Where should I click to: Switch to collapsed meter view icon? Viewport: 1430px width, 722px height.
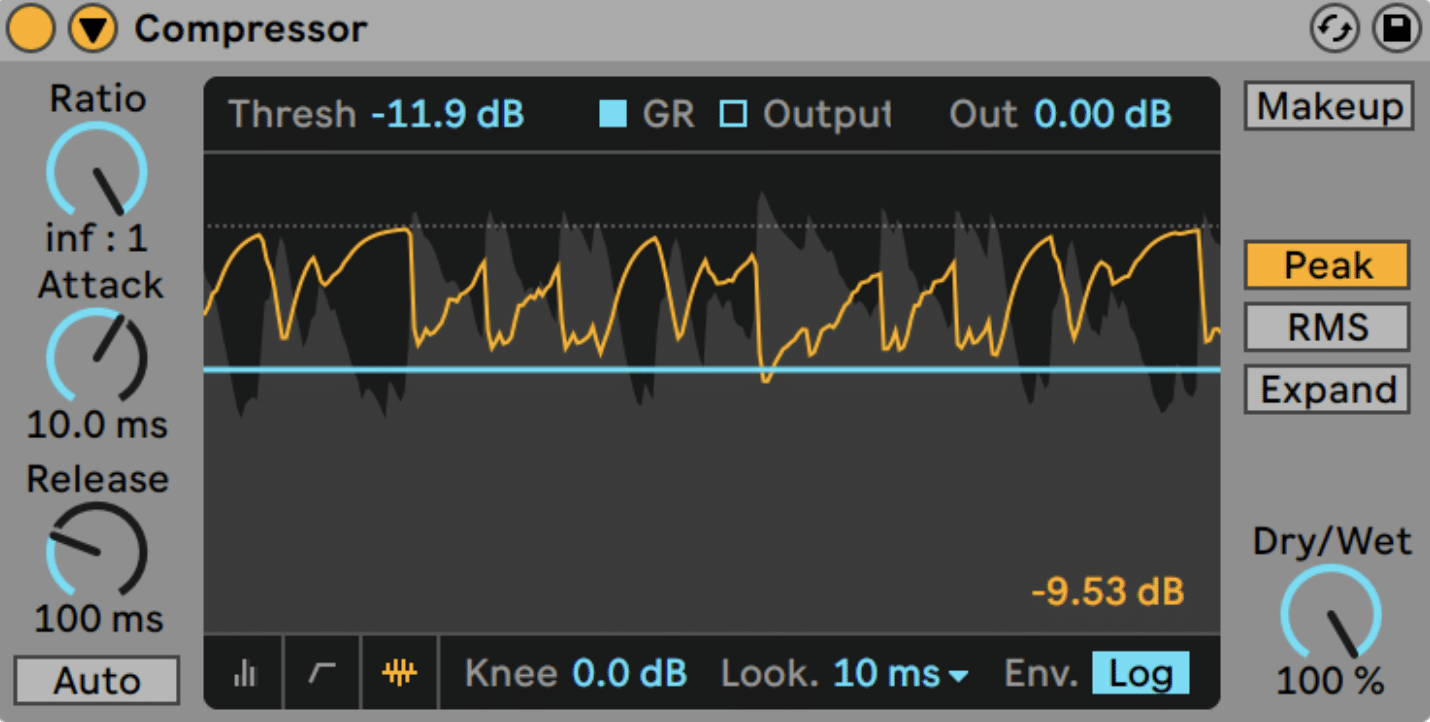[x=244, y=675]
